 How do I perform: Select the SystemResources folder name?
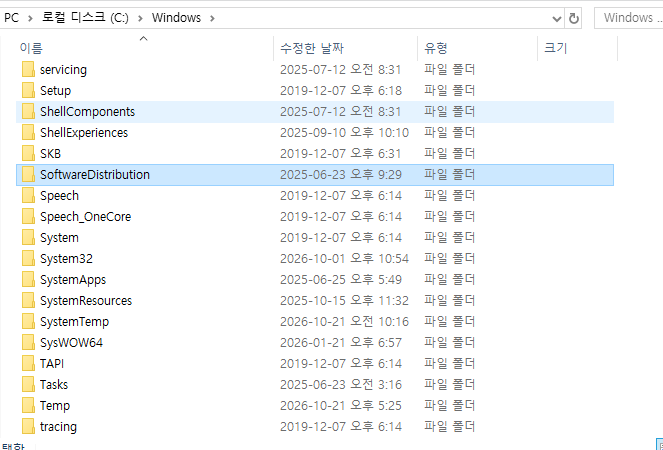(86, 301)
